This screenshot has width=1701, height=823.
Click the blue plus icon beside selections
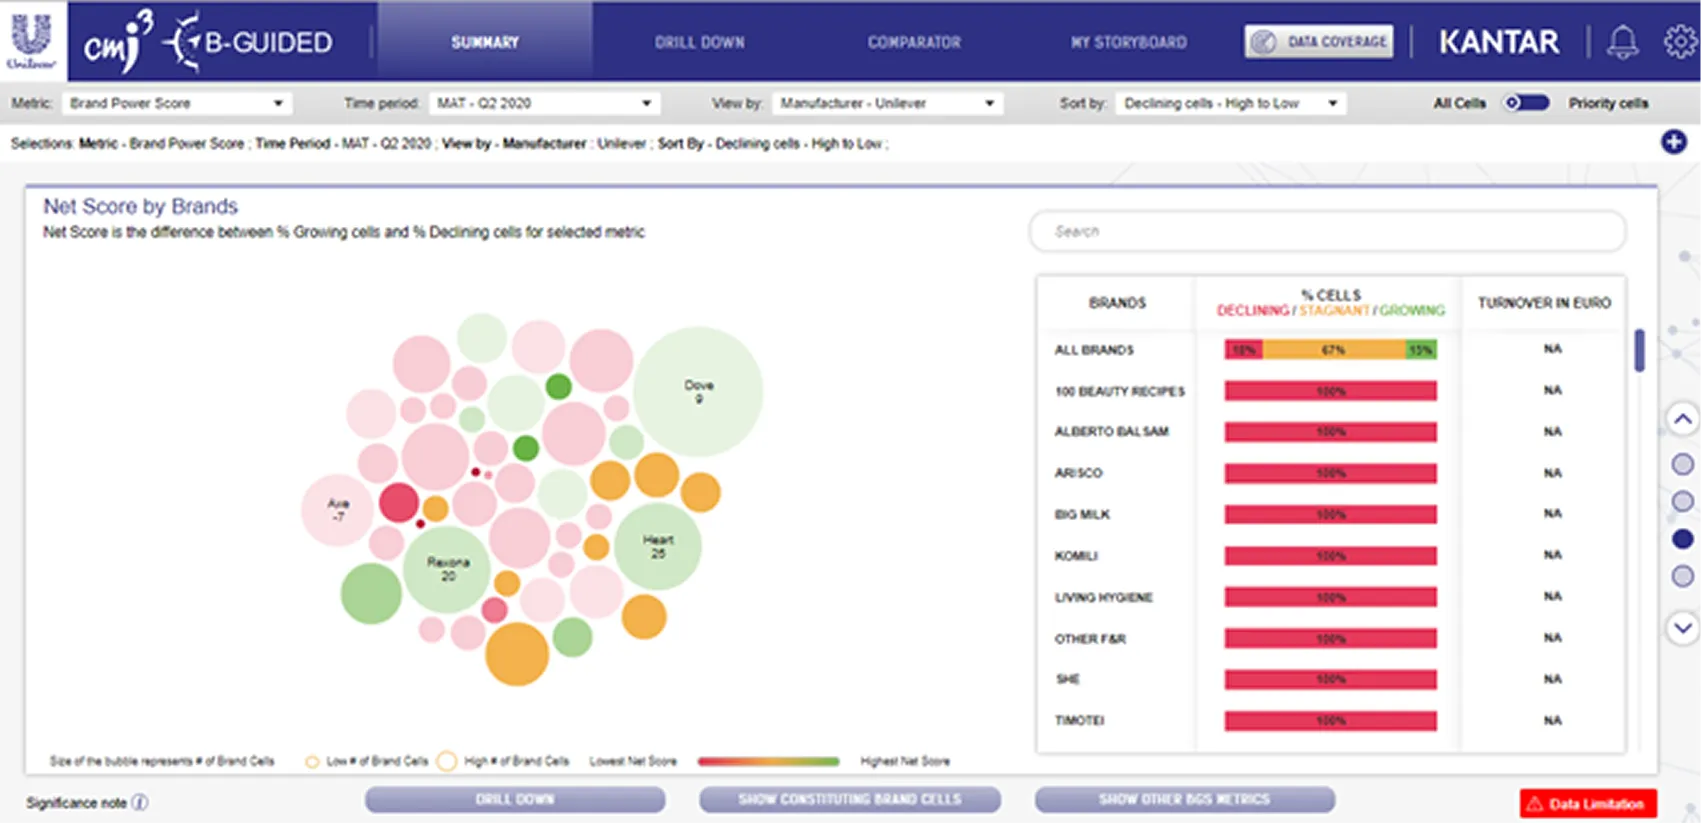click(x=1674, y=142)
